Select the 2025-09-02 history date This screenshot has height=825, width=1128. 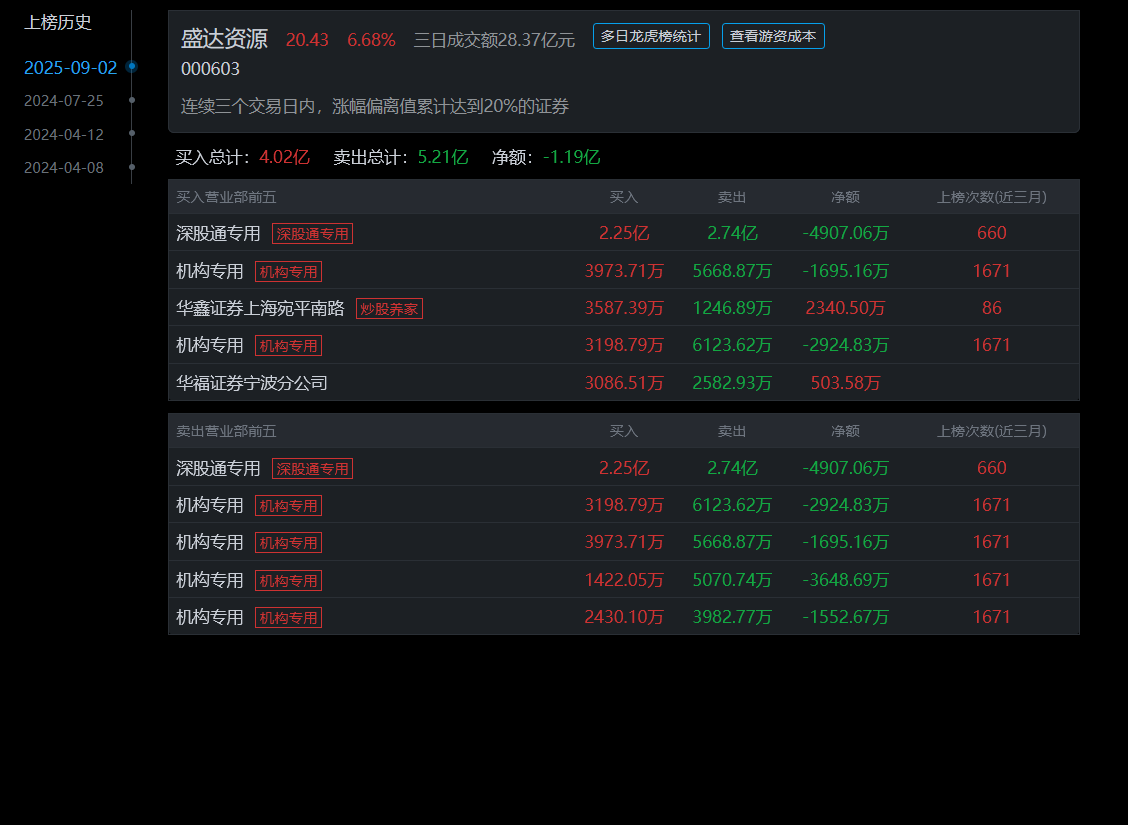tap(70, 68)
